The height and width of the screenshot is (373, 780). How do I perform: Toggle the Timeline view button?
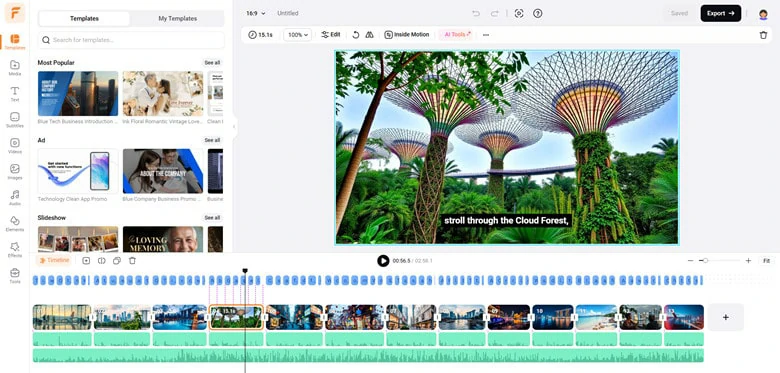pos(54,261)
